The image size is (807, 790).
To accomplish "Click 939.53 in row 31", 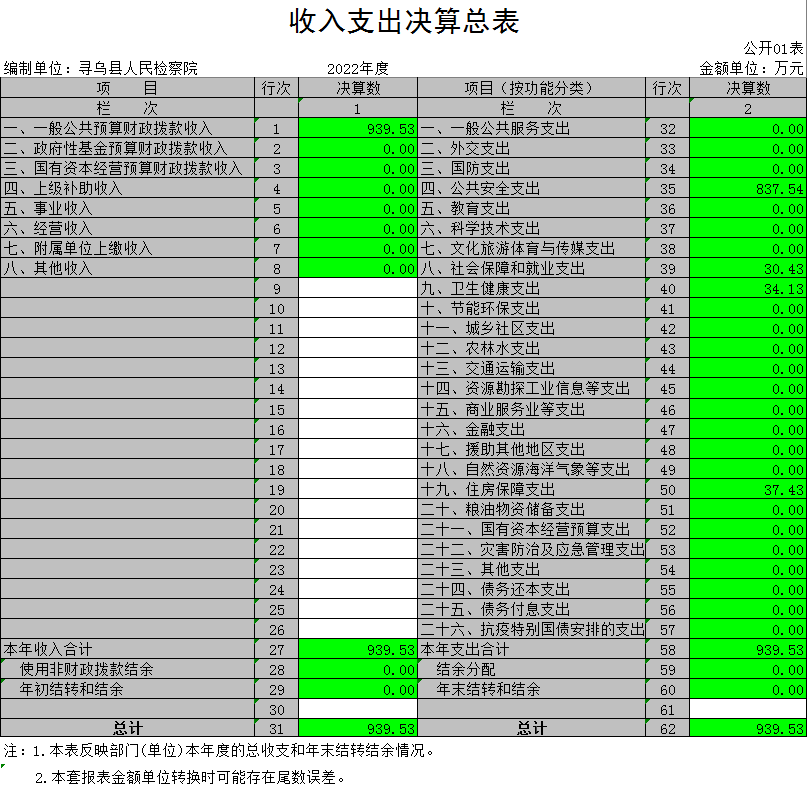I will point(358,728).
